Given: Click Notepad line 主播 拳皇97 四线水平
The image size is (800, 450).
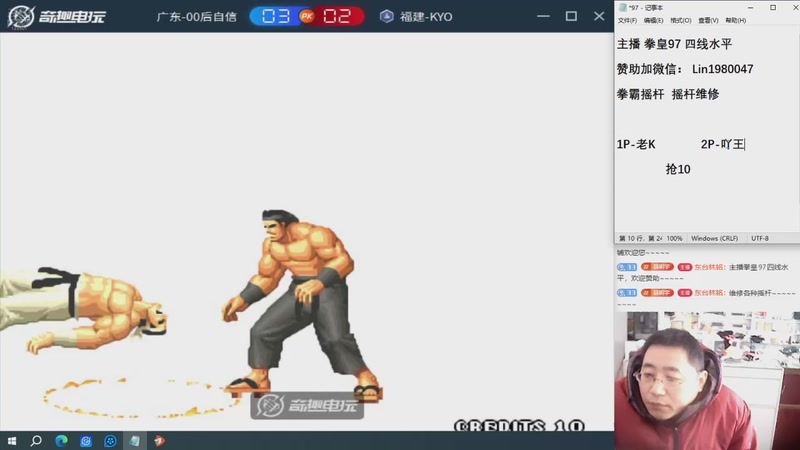Looking at the screenshot, I should [674, 44].
